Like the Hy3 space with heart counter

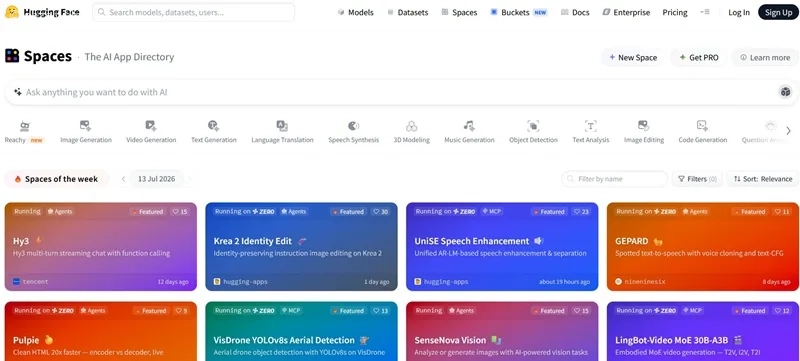click(180, 212)
